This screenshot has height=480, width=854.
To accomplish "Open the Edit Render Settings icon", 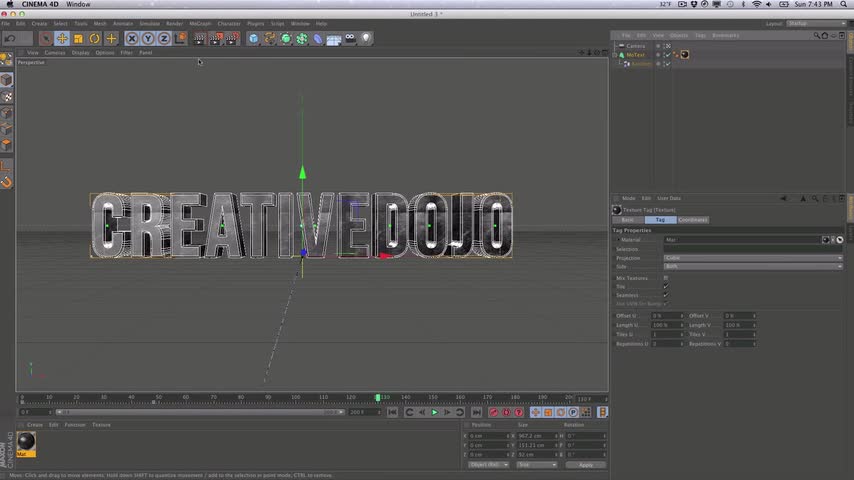I will coord(232,39).
